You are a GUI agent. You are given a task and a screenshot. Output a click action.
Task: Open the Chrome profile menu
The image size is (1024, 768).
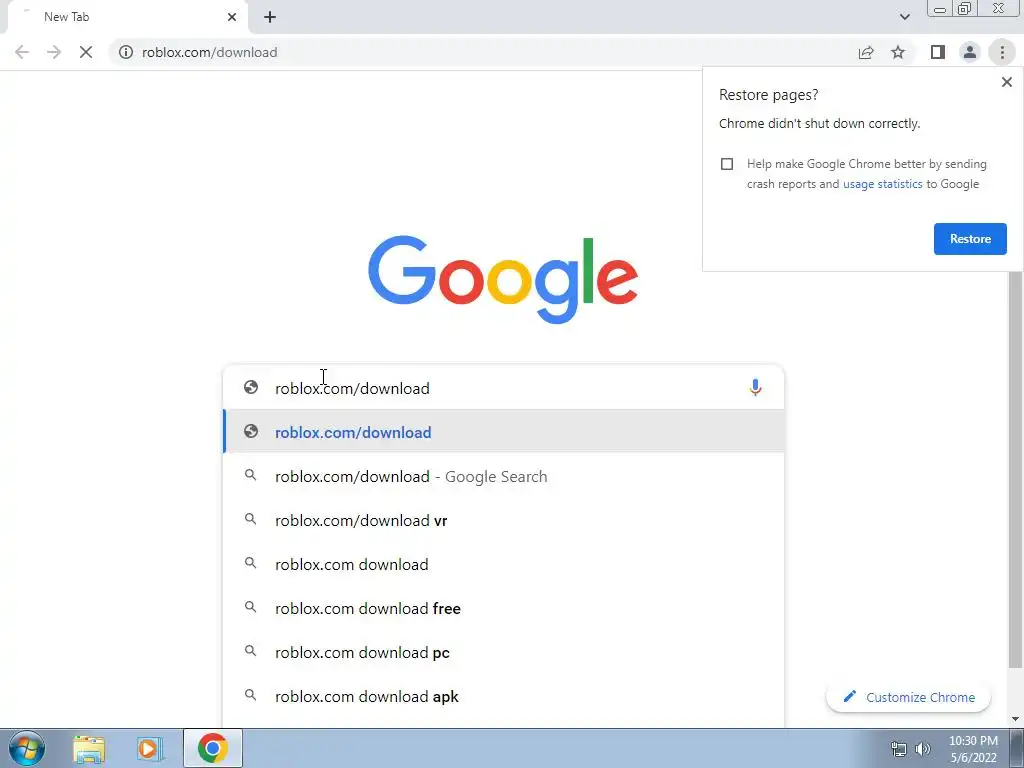tap(970, 52)
